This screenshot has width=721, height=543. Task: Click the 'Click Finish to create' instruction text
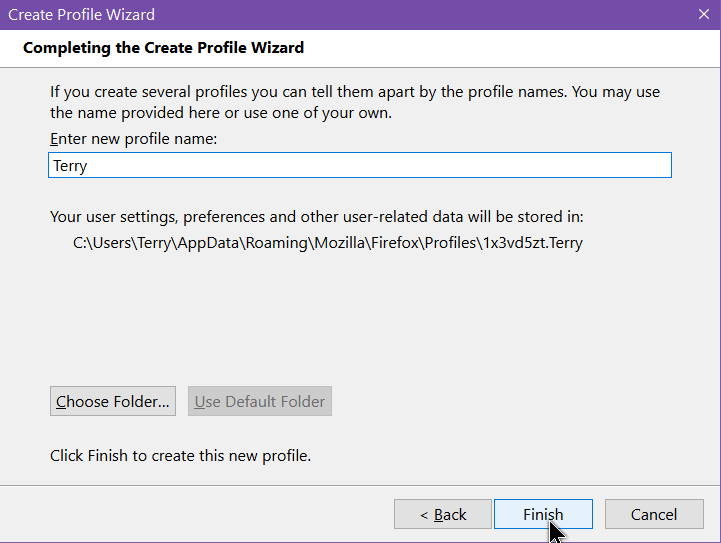(x=180, y=456)
